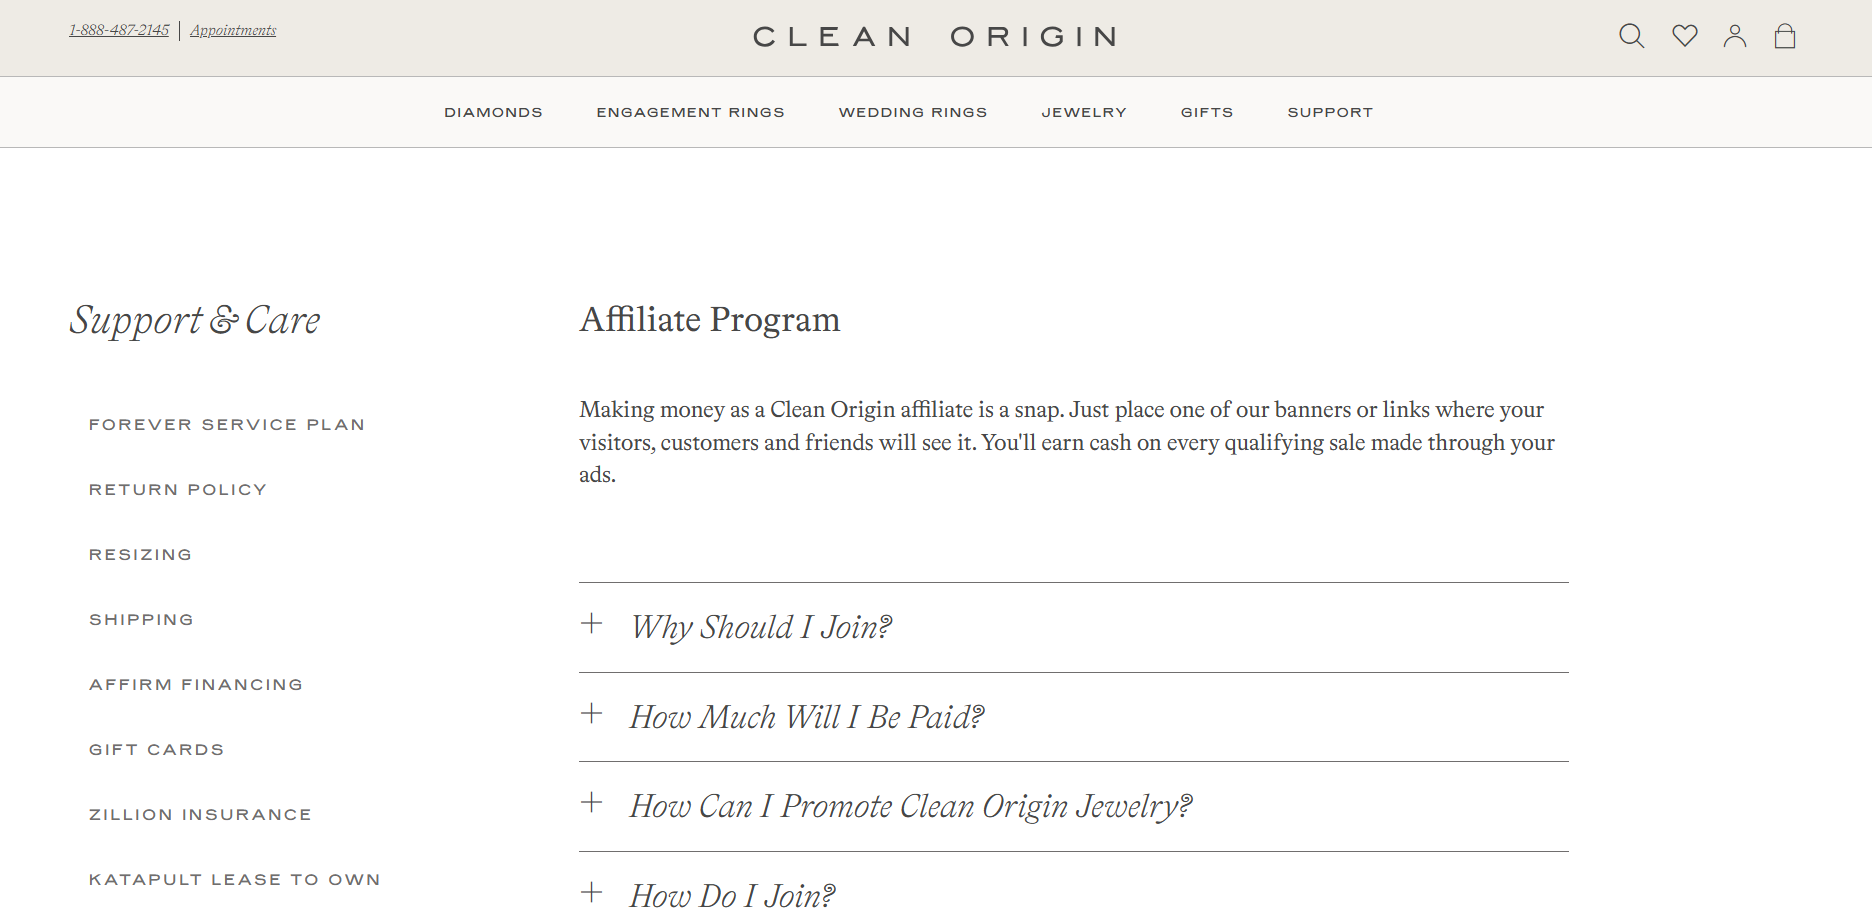This screenshot has height=916, width=1872.
Task: Expand How Can I Promote Clean Origin Jewelry?
Action: (910, 807)
